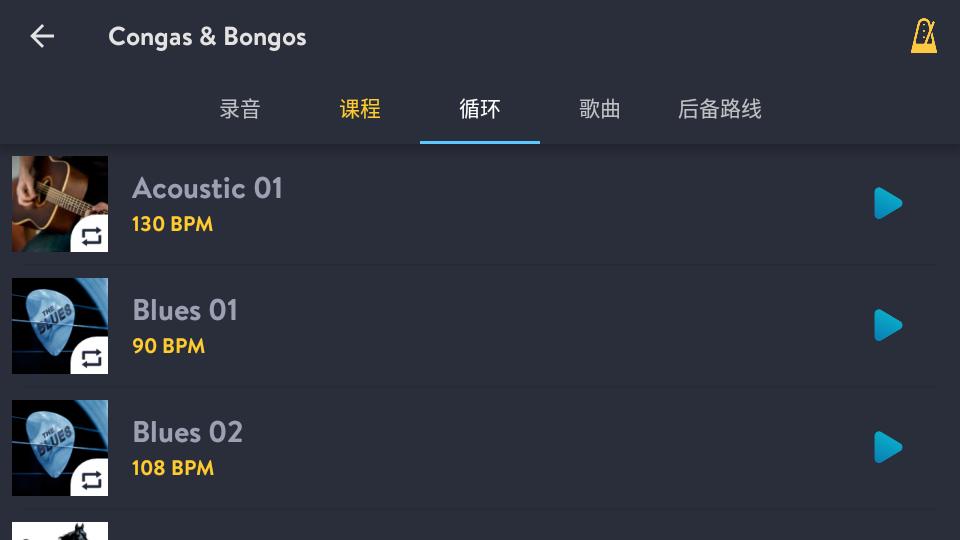Tap loop icon on Blues 02 thumbnail

91,480
